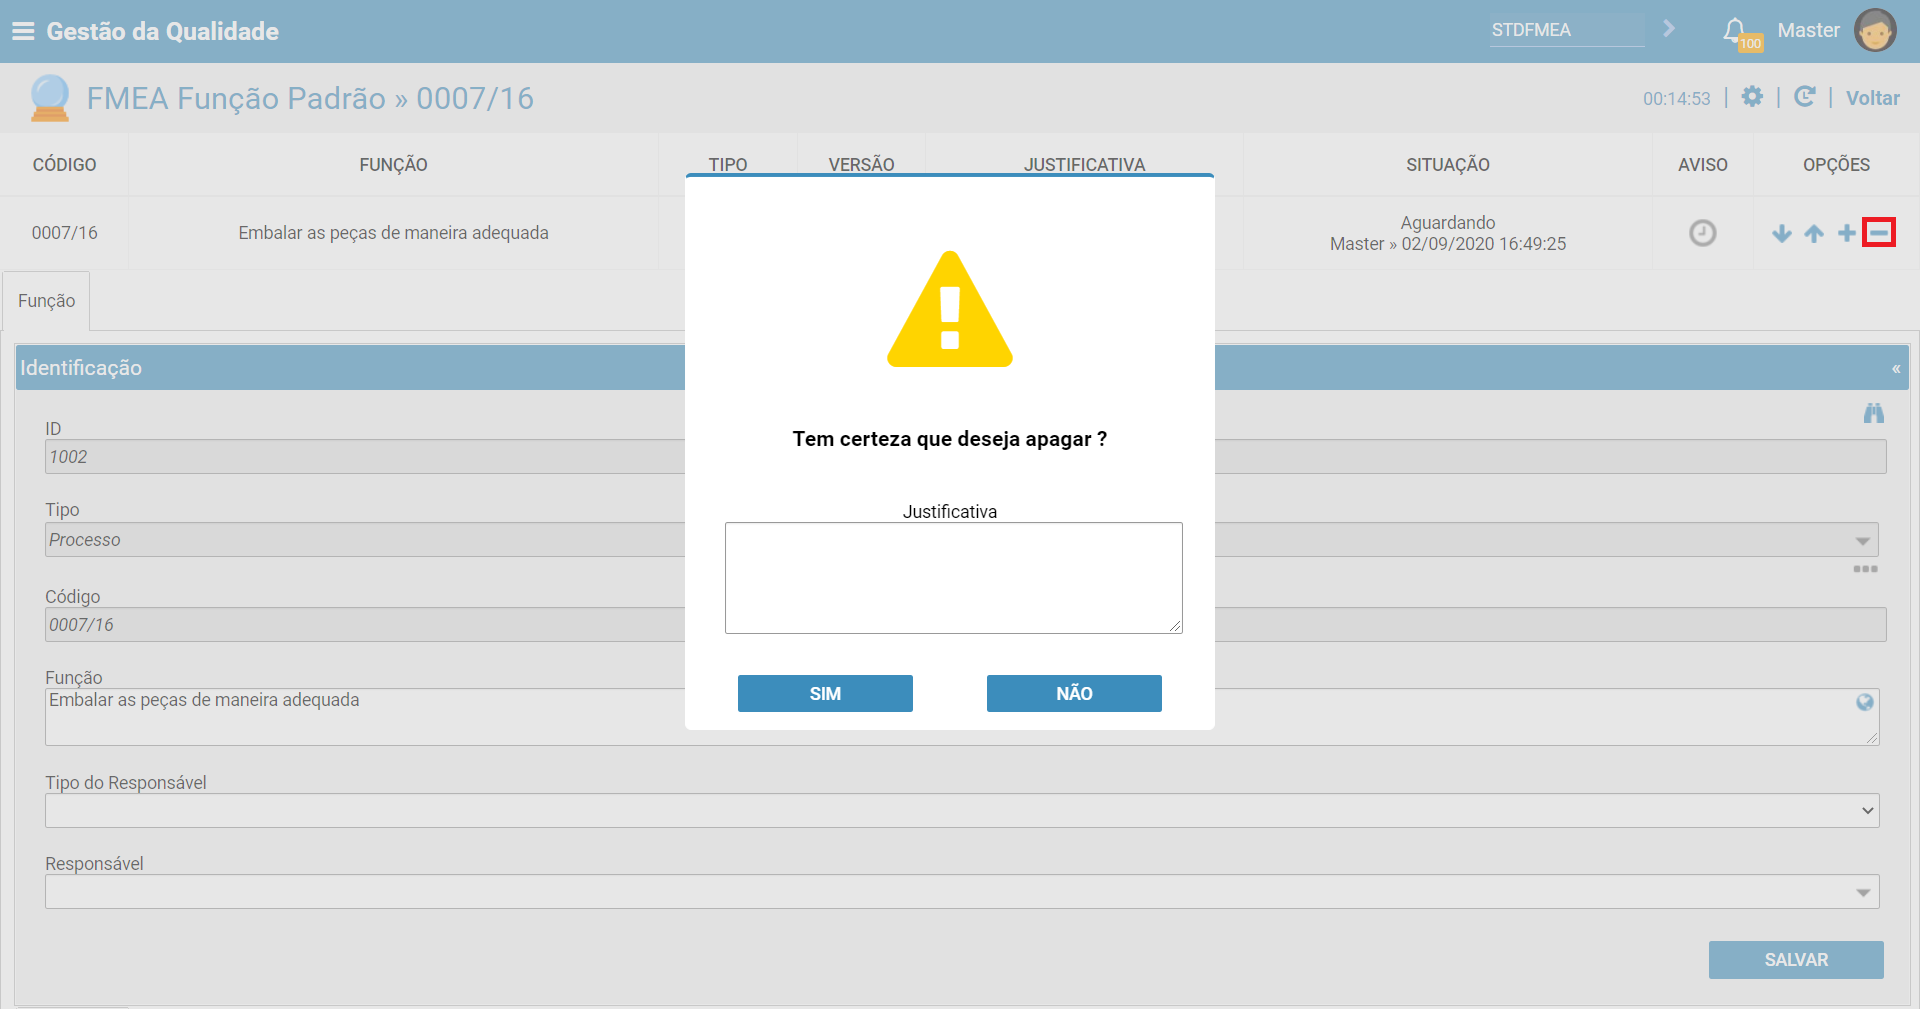Click the Embalar as peças table cell

[x=393, y=233]
